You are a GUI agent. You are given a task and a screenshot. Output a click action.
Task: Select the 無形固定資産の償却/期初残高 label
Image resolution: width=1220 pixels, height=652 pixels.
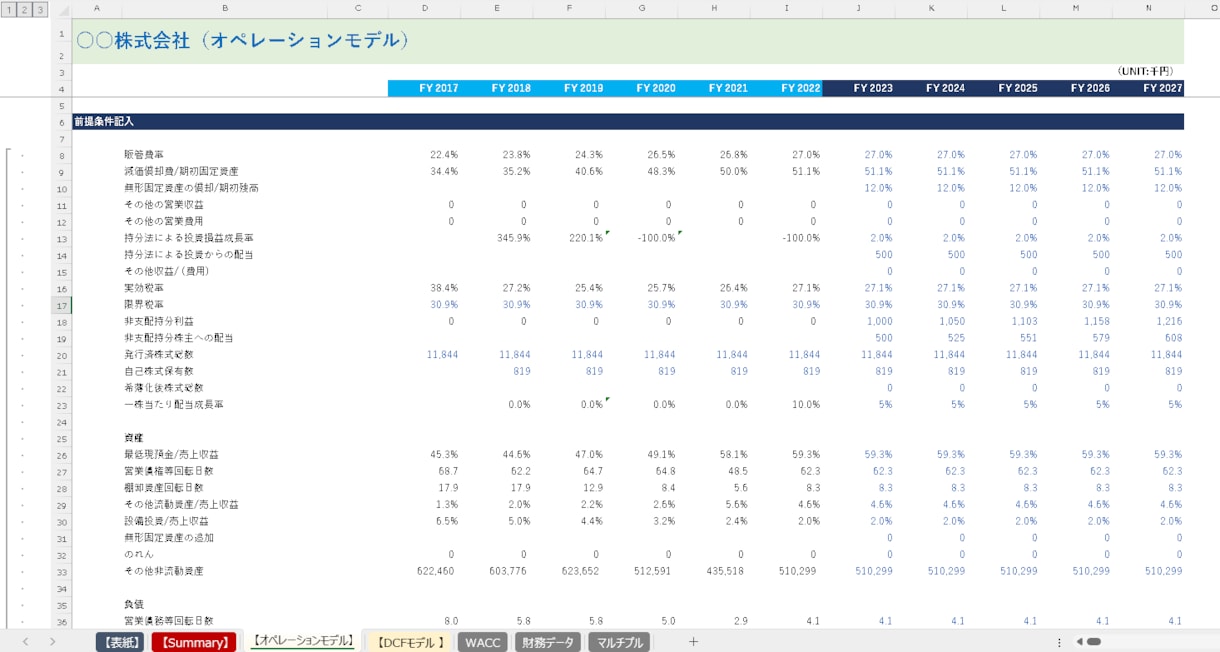click(x=191, y=188)
